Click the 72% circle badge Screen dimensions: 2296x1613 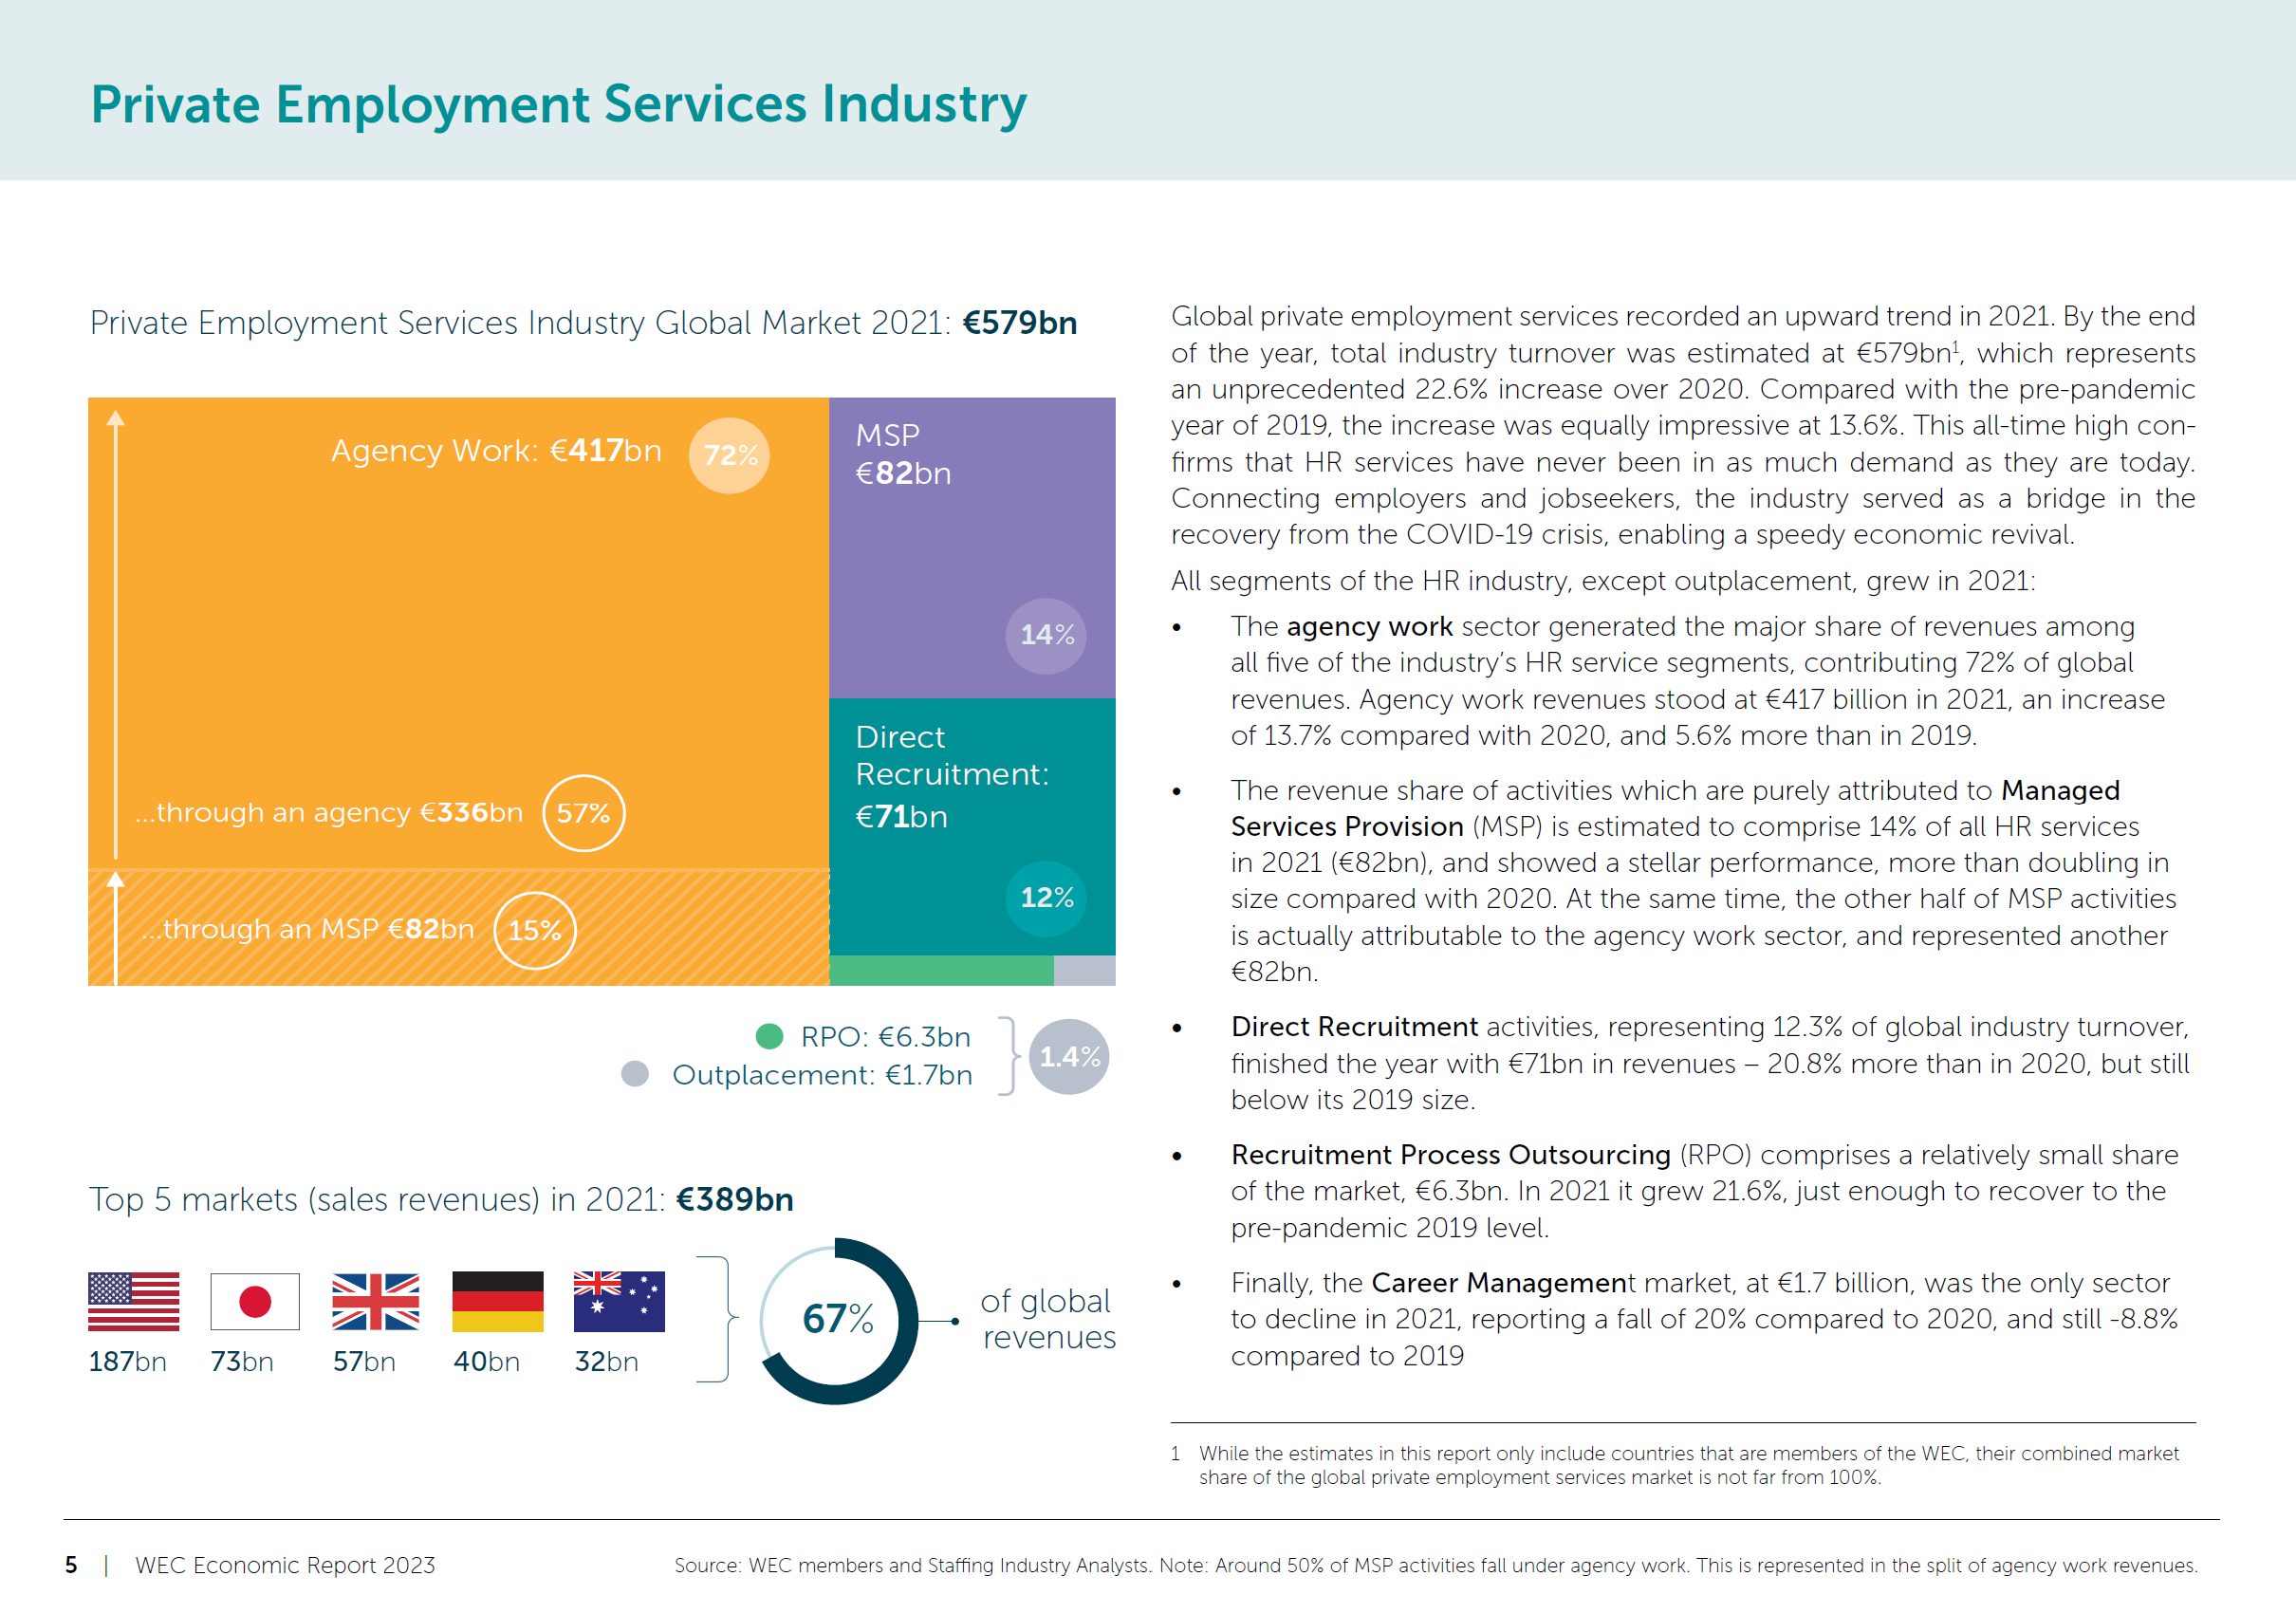(x=730, y=456)
